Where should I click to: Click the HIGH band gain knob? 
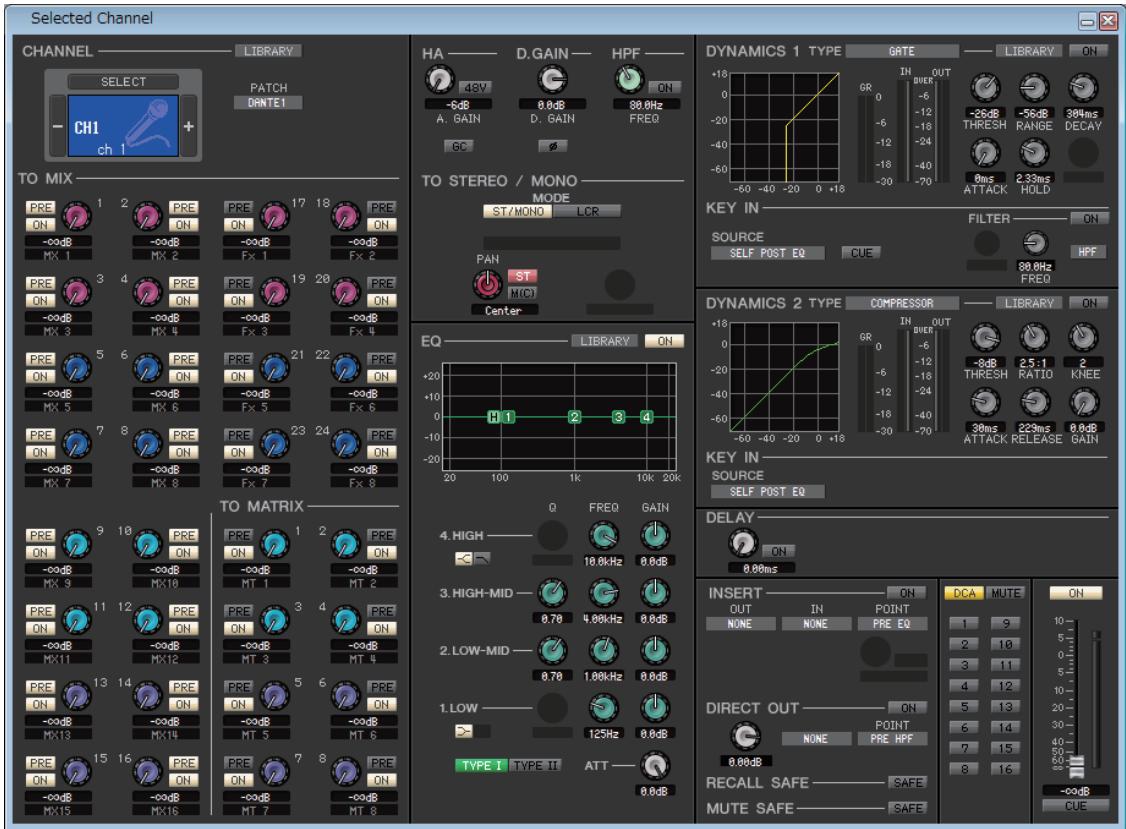coord(654,536)
